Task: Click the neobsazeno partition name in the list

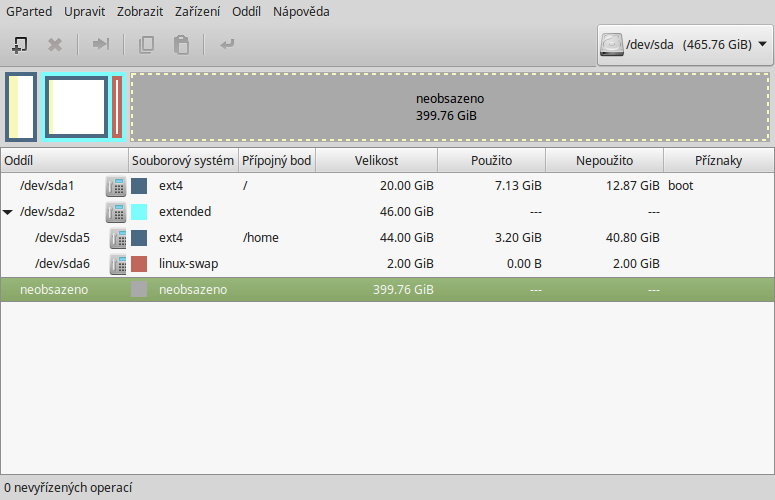Action: click(54, 290)
